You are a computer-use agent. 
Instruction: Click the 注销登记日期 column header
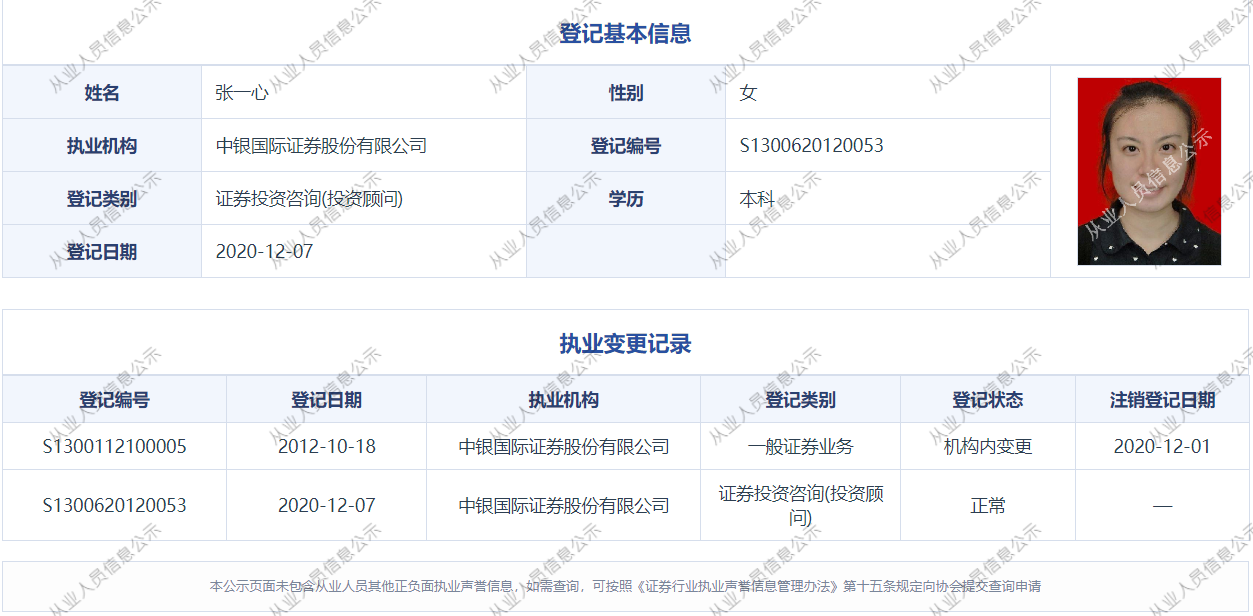pyautogui.click(x=1162, y=400)
